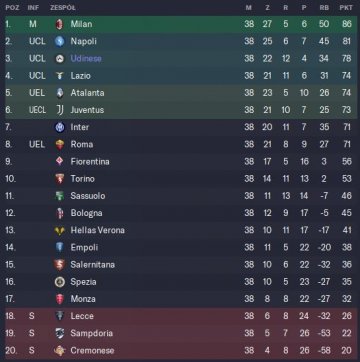Open the Torino team name
The height and width of the screenshot is (362, 360).
click(82, 179)
